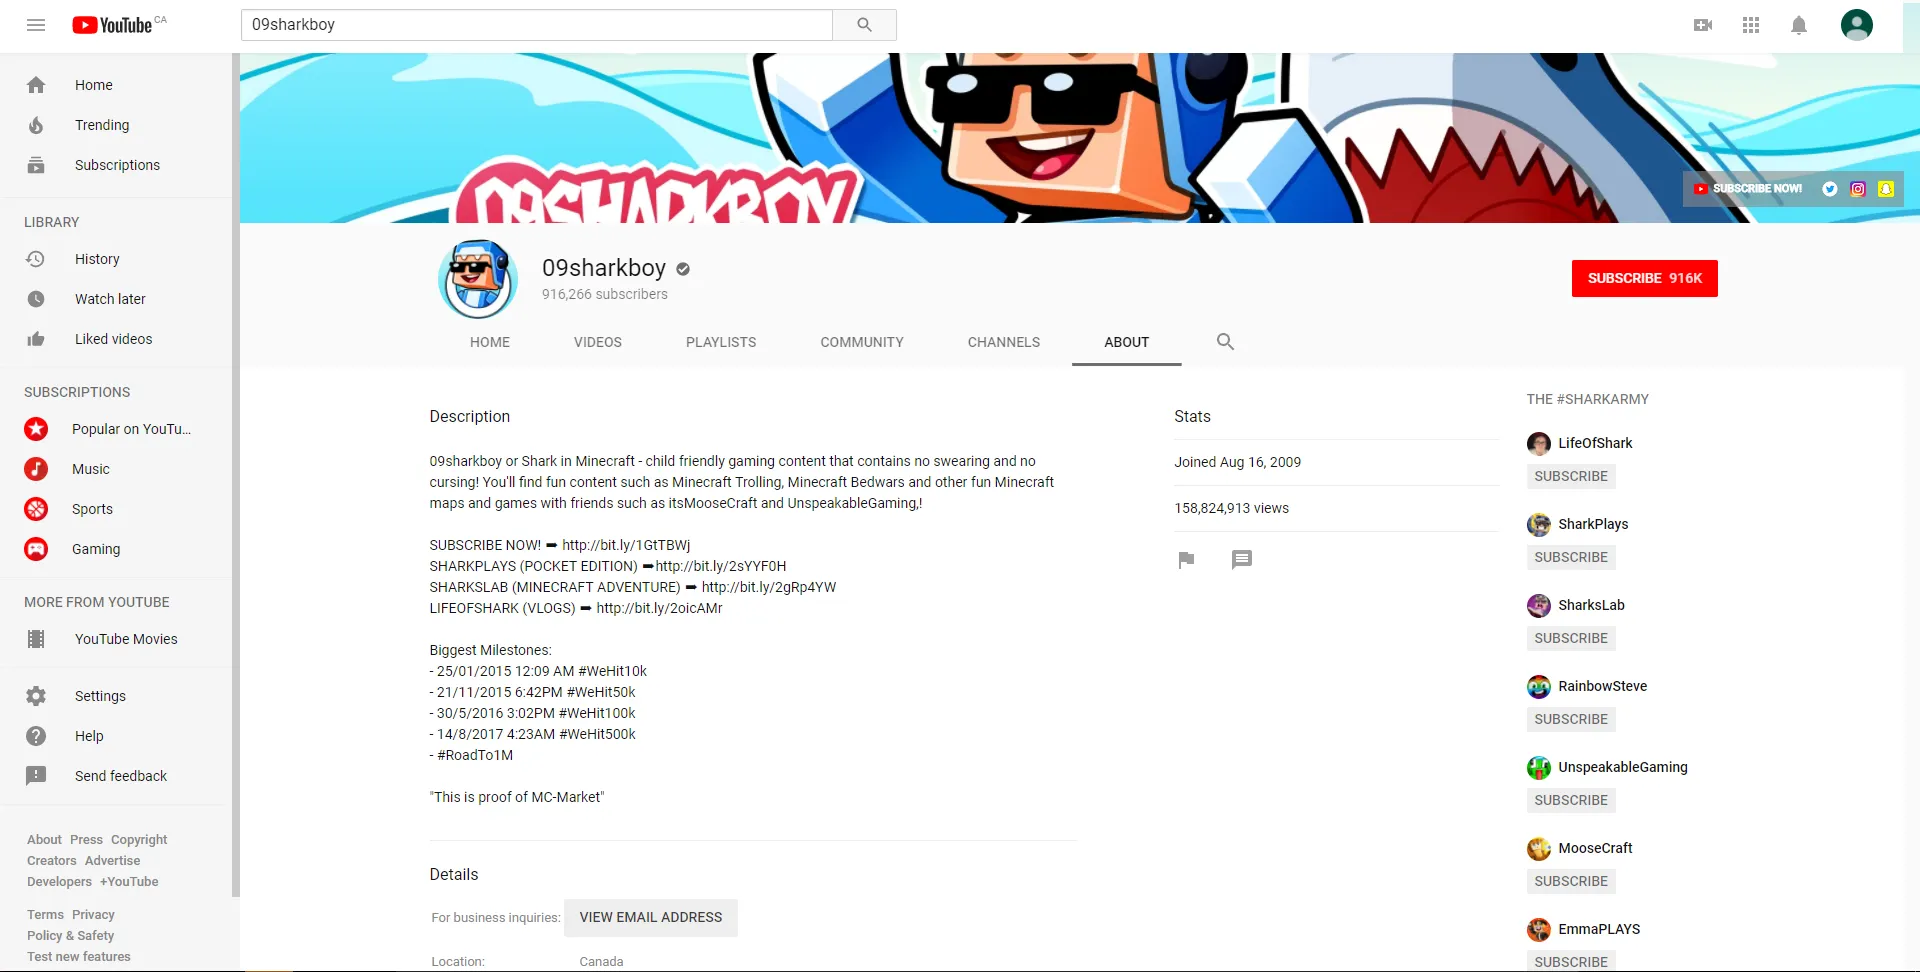The width and height of the screenshot is (1920, 972).
Task: Open Settings in sidebar
Action: pos(116,696)
